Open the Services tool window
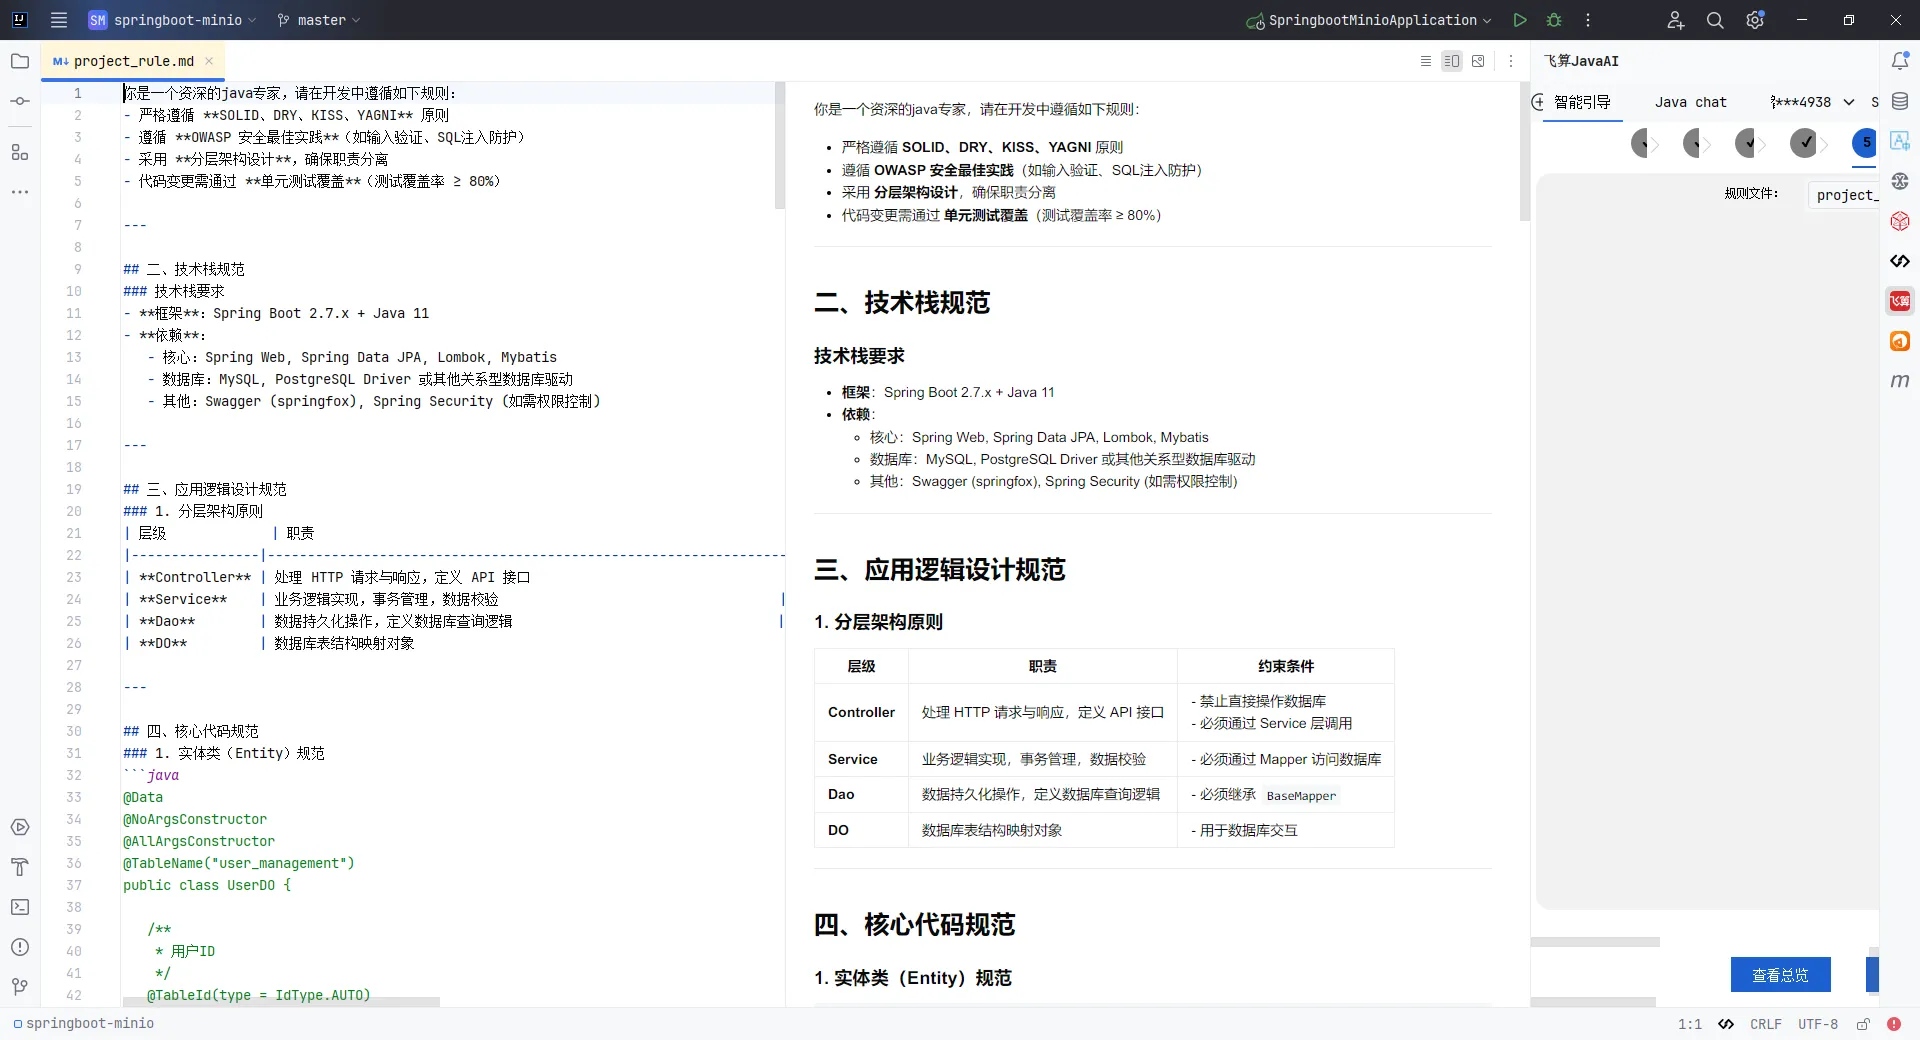This screenshot has height=1040, width=1920. (20, 827)
